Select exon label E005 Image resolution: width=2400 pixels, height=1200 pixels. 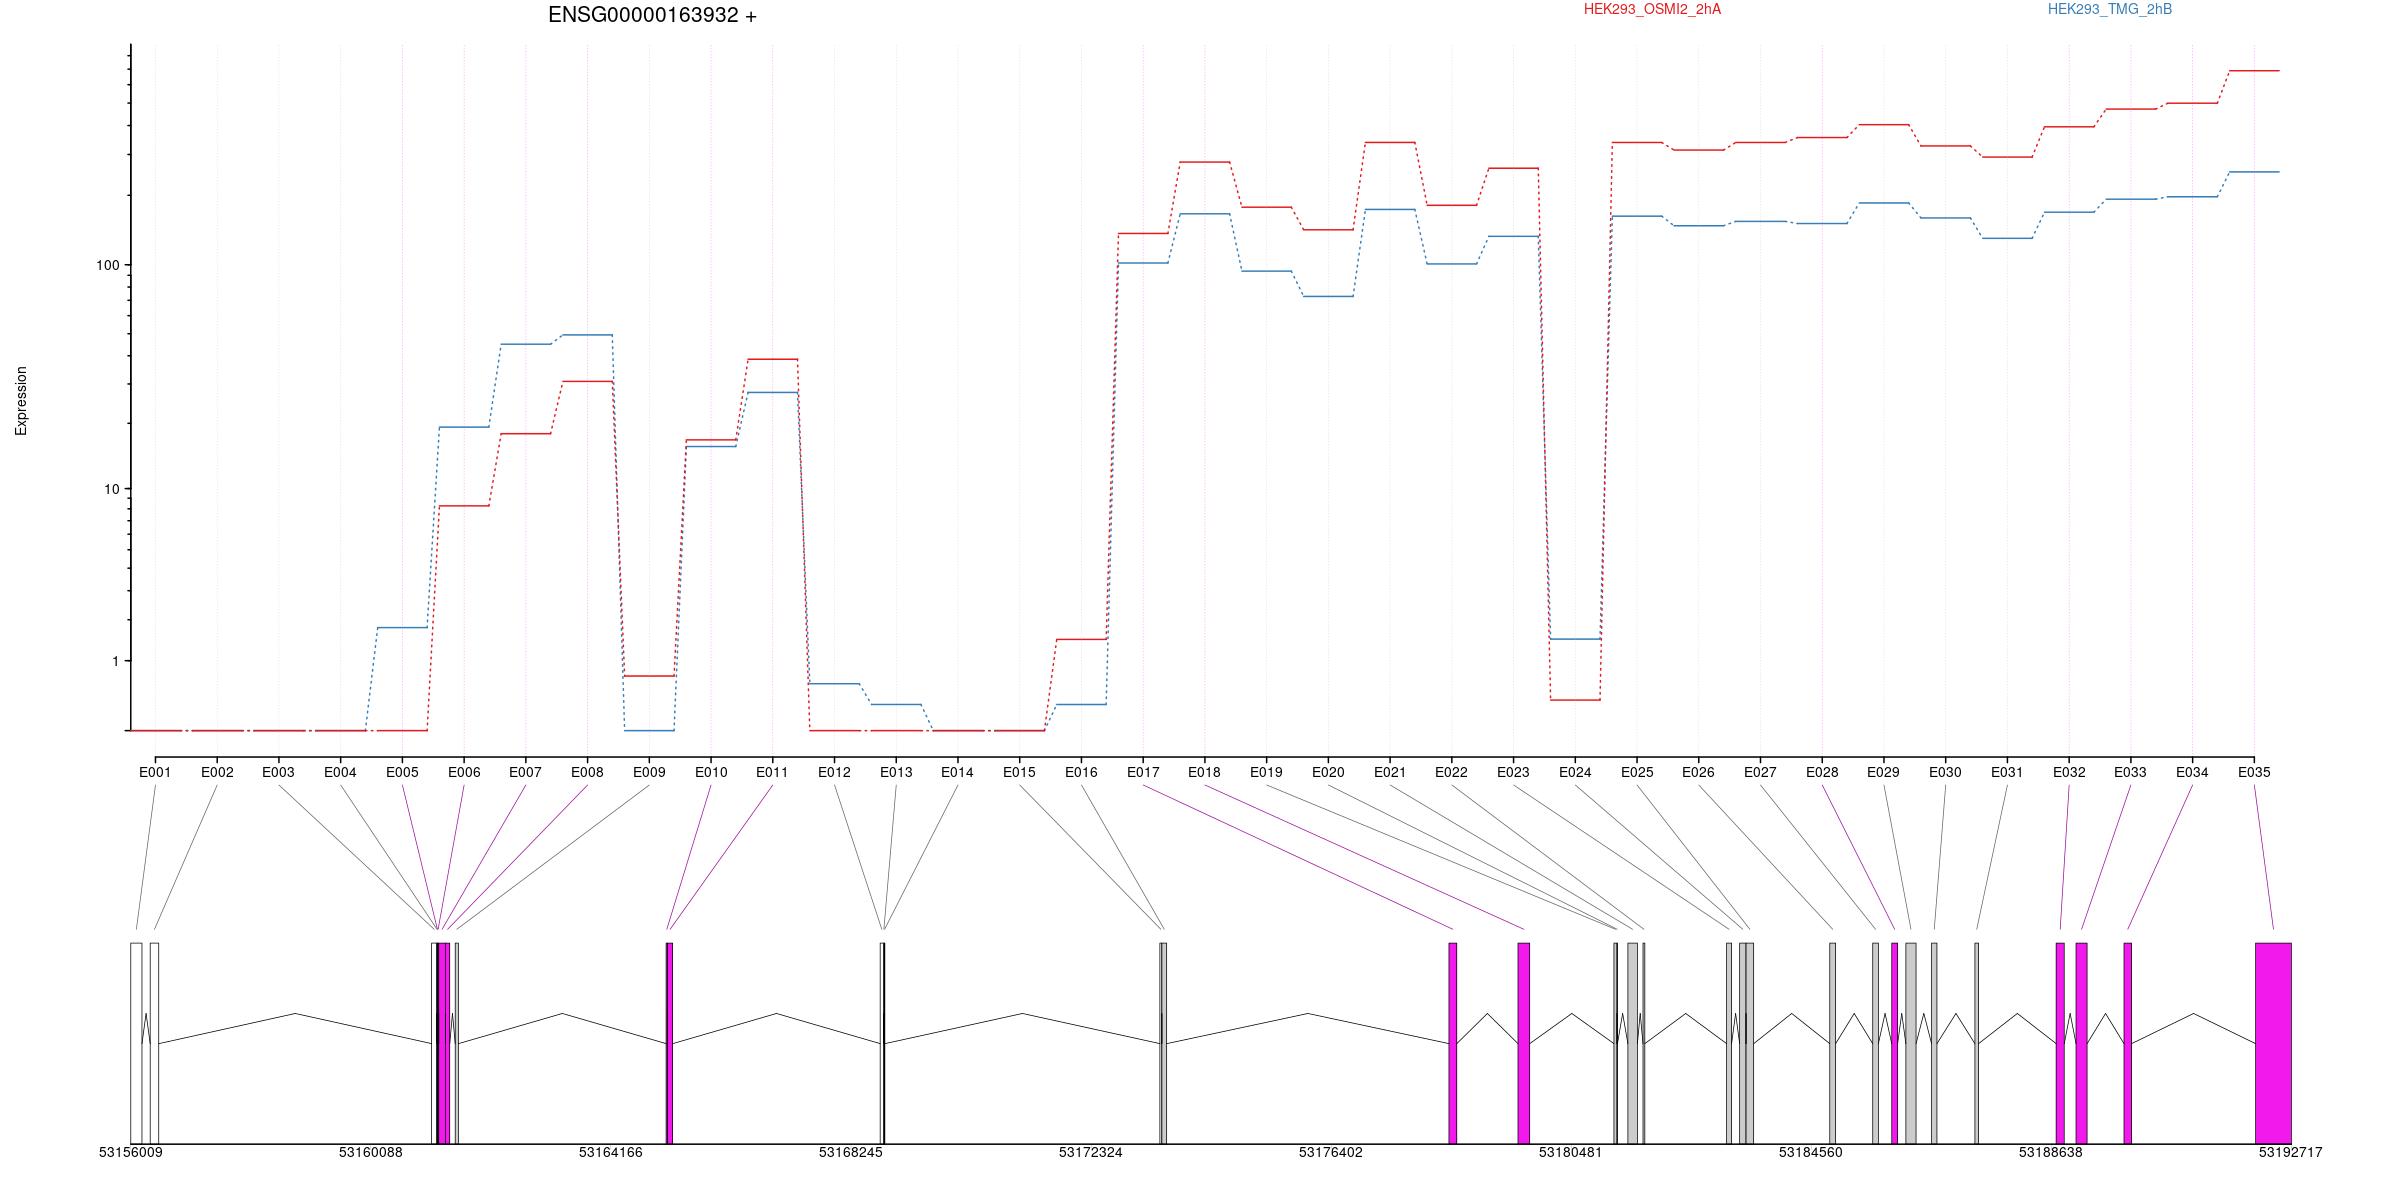402,772
